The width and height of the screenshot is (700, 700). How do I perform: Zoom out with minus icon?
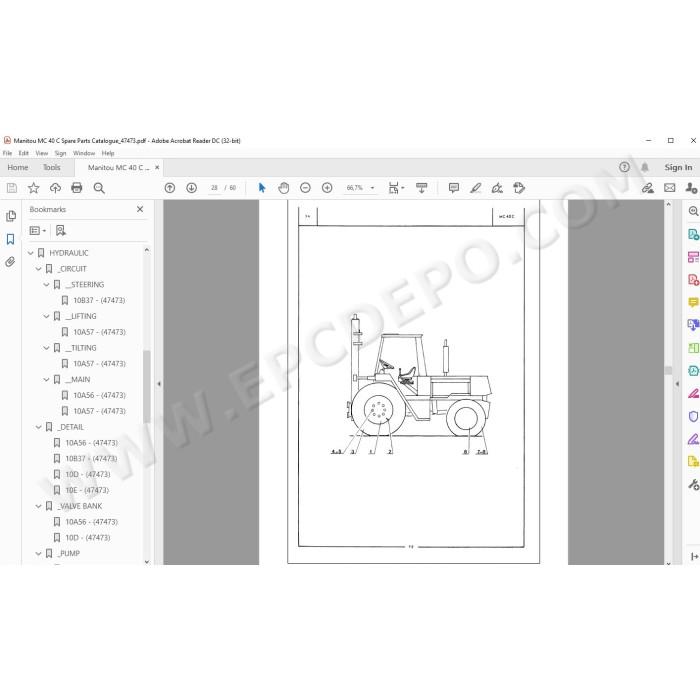pos(305,188)
